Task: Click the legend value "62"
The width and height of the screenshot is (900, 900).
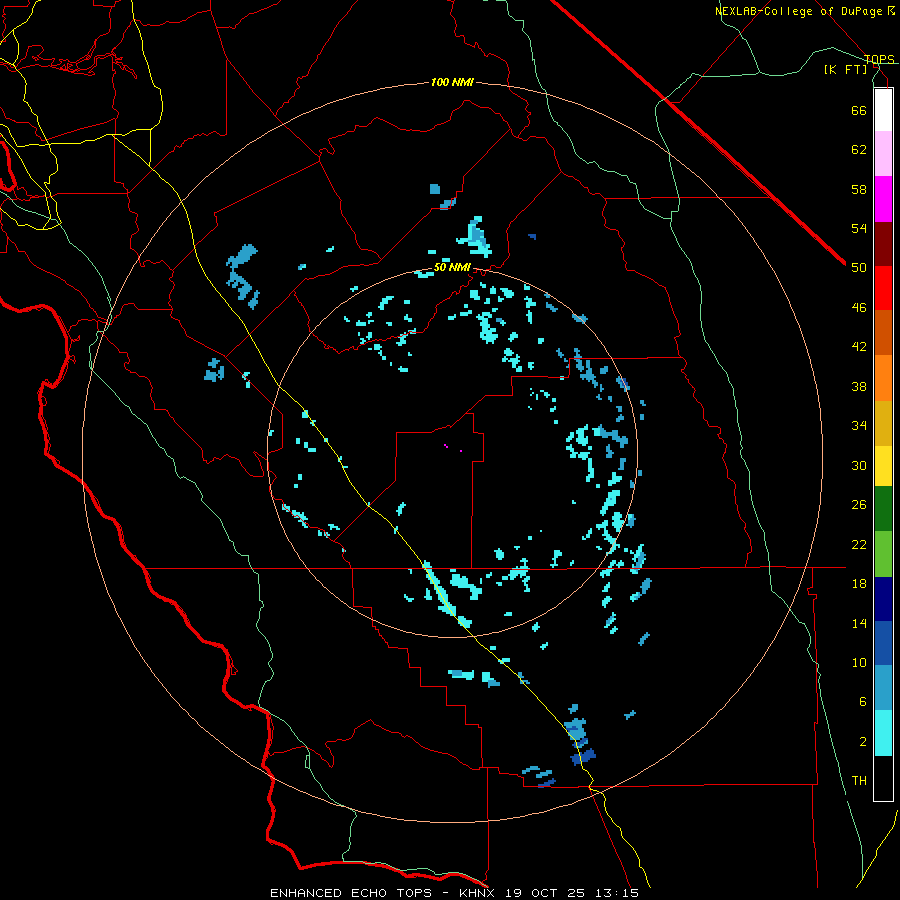Action: click(x=859, y=150)
